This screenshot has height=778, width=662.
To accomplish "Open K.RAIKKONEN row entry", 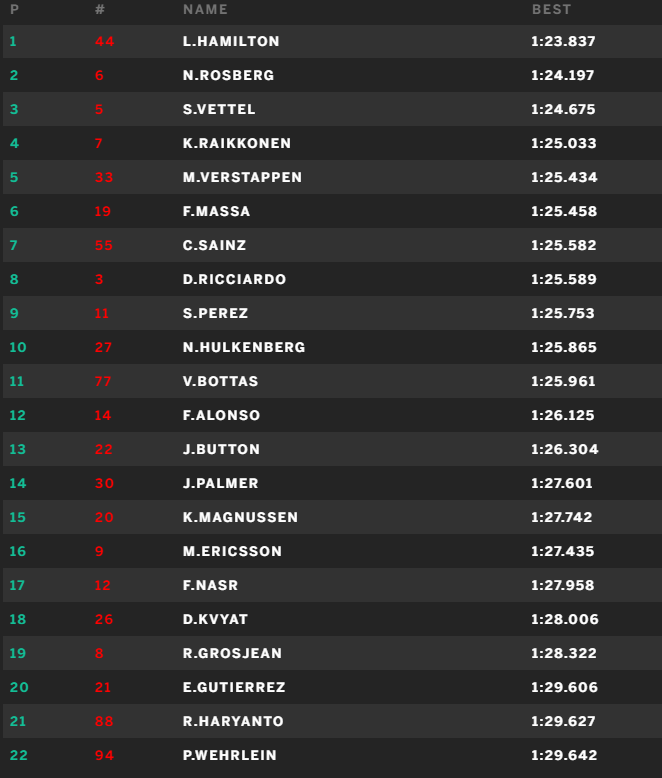I will (332, 143).
